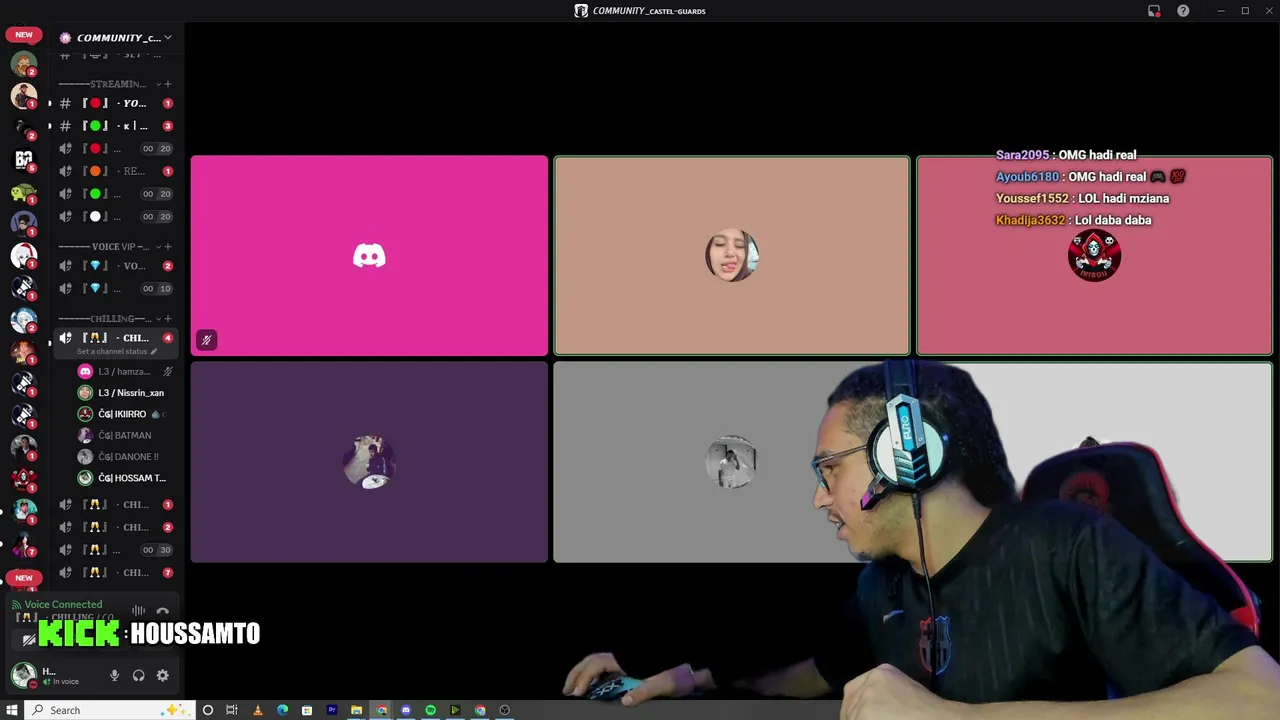The image size is (1280, 720).
Task: Select user L3 / Nissrin_xan in voice list
Action: click(125, 393)
